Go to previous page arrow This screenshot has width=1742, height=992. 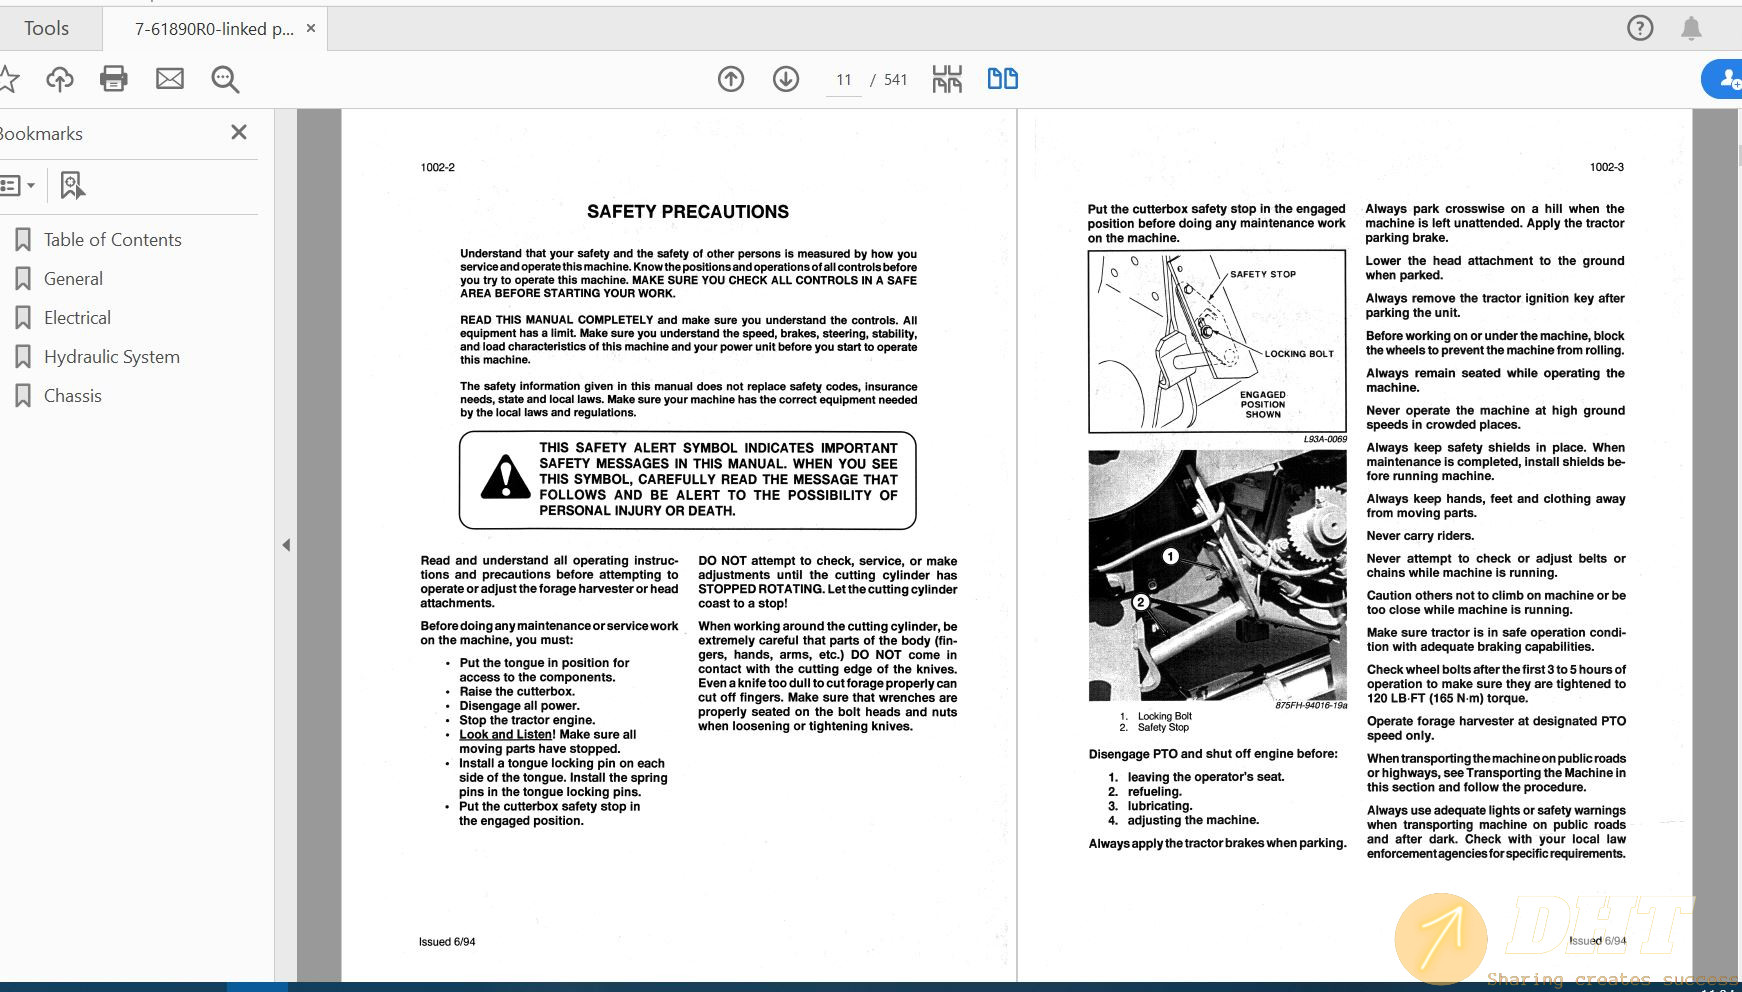pos(731,79)
